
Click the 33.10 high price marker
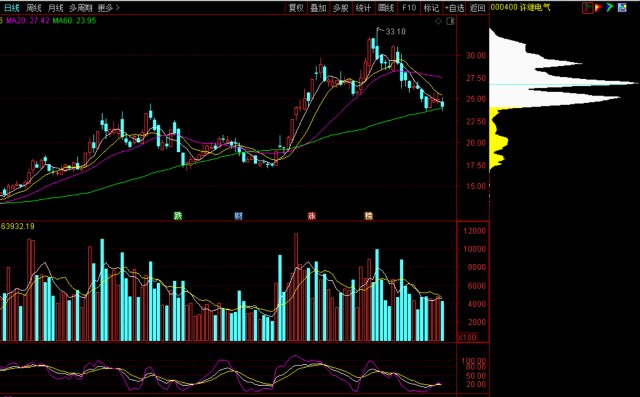point(395,31)
